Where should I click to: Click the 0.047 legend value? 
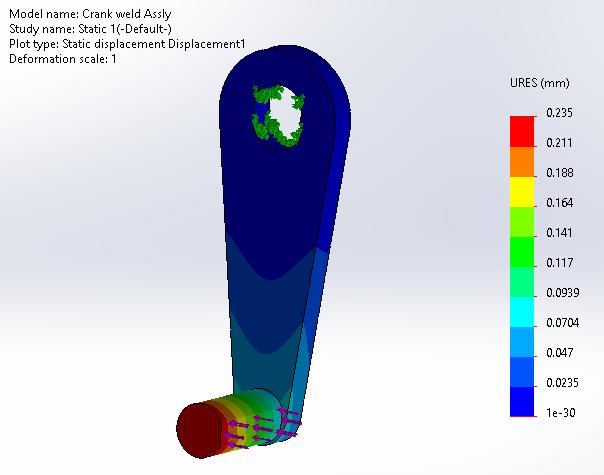click(x=560, y=353)
